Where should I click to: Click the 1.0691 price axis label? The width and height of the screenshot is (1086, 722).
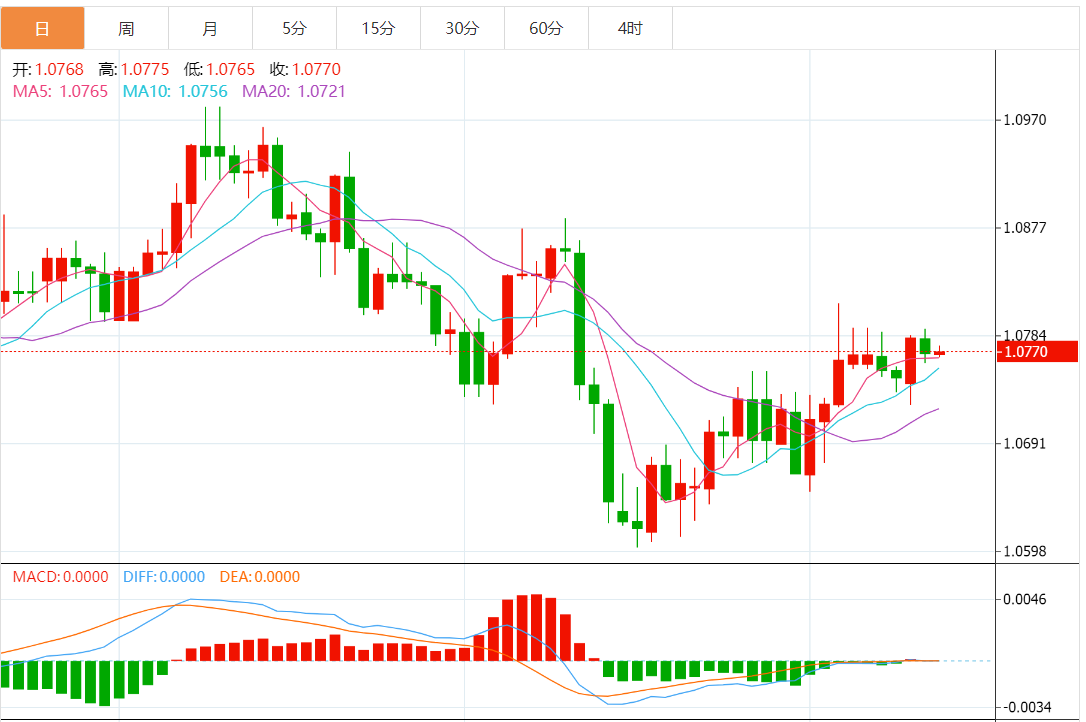pyautogui.click(x=1025, y=443)
